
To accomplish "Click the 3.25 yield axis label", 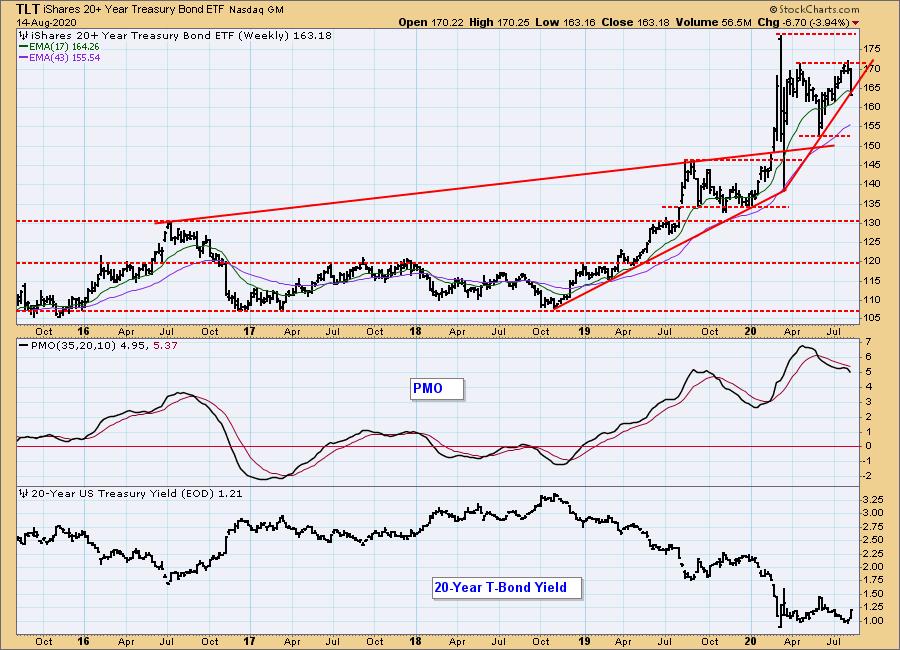I will 872,498.
